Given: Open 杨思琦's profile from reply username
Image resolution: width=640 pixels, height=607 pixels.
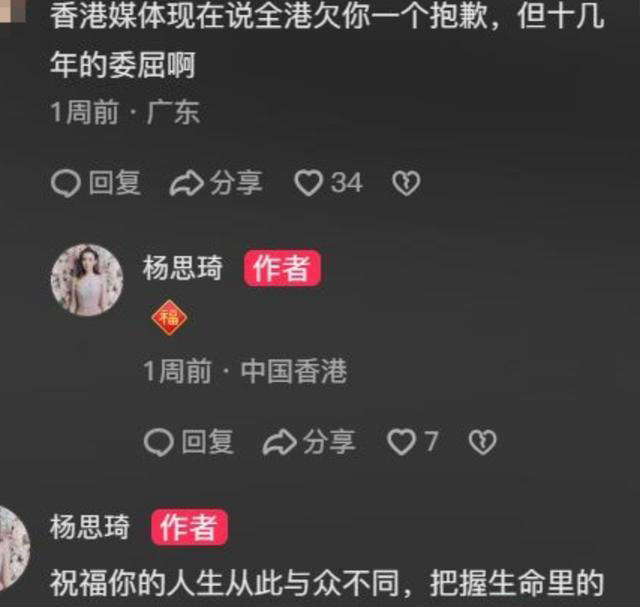Looking at the screenshot, I should point(182,268).
